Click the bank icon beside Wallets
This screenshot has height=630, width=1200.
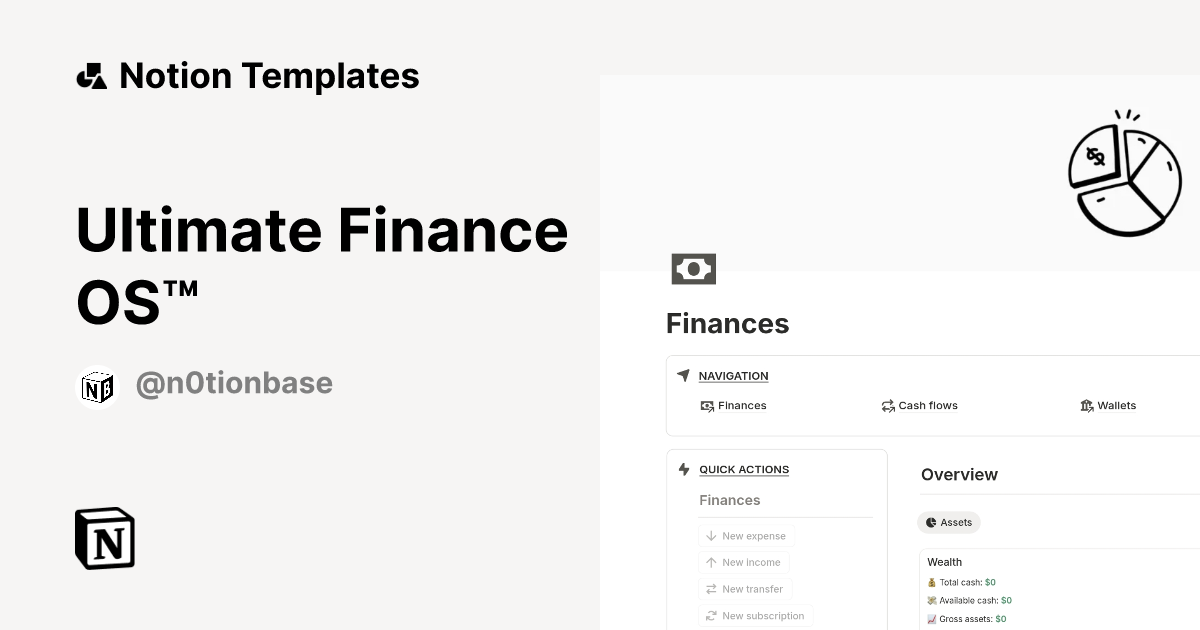pos(1087,405)
